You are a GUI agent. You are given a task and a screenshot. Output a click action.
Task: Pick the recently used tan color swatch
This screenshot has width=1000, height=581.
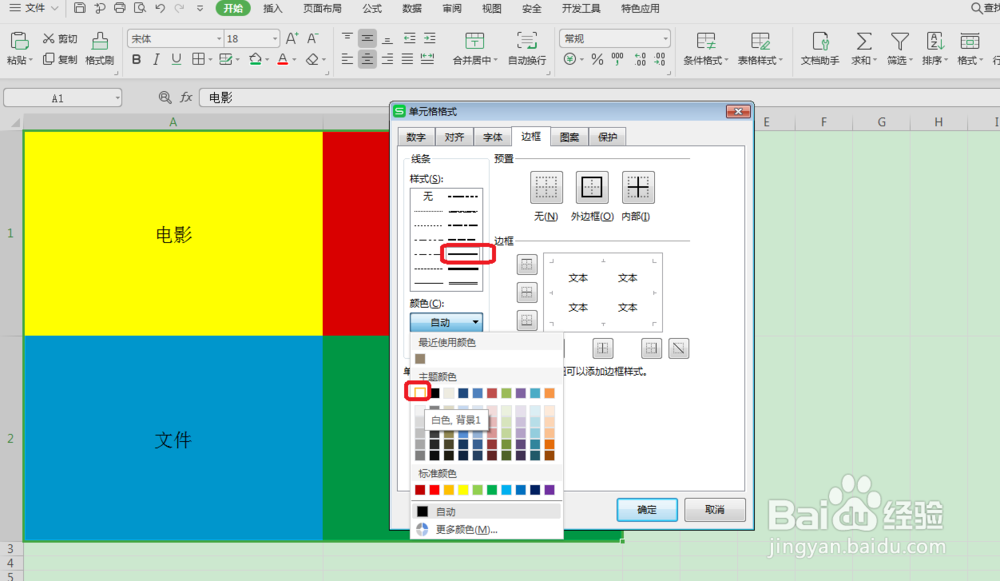(x=420, y=359)
